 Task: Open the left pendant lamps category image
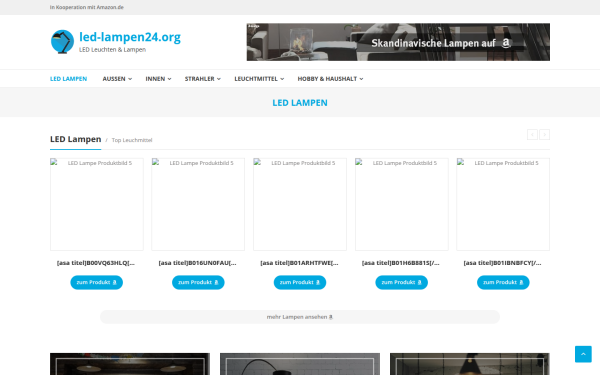tap(130, 364)
